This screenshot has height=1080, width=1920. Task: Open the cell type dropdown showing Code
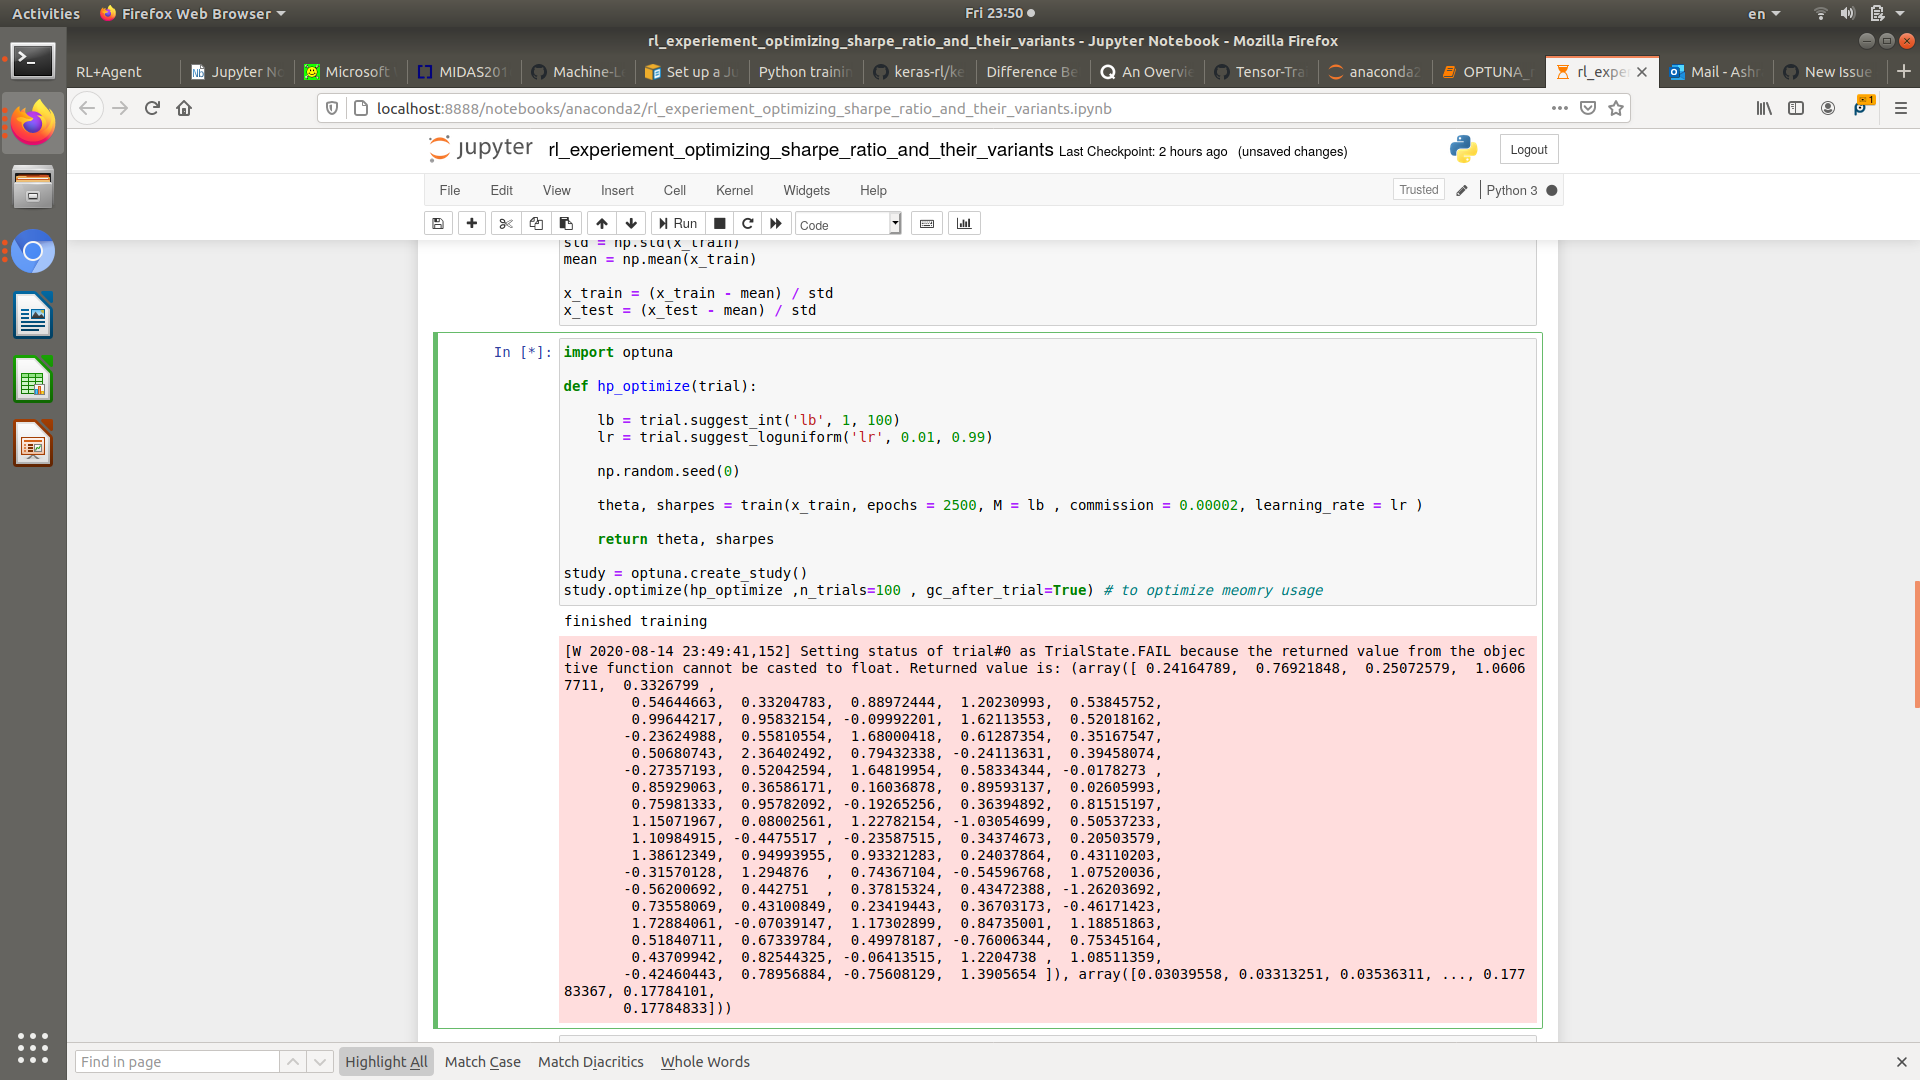click(846, 223)
